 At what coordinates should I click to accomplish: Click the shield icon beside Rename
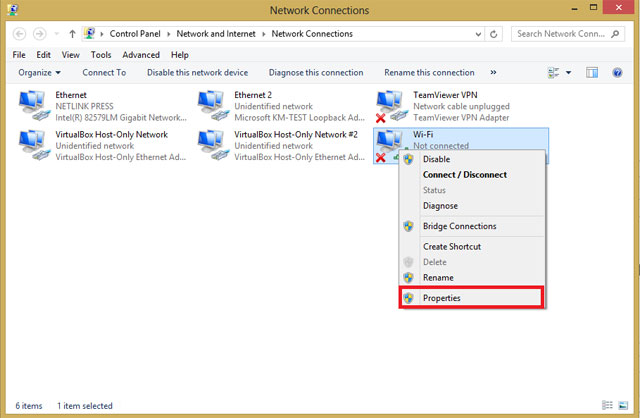click(x=408, y=278)
